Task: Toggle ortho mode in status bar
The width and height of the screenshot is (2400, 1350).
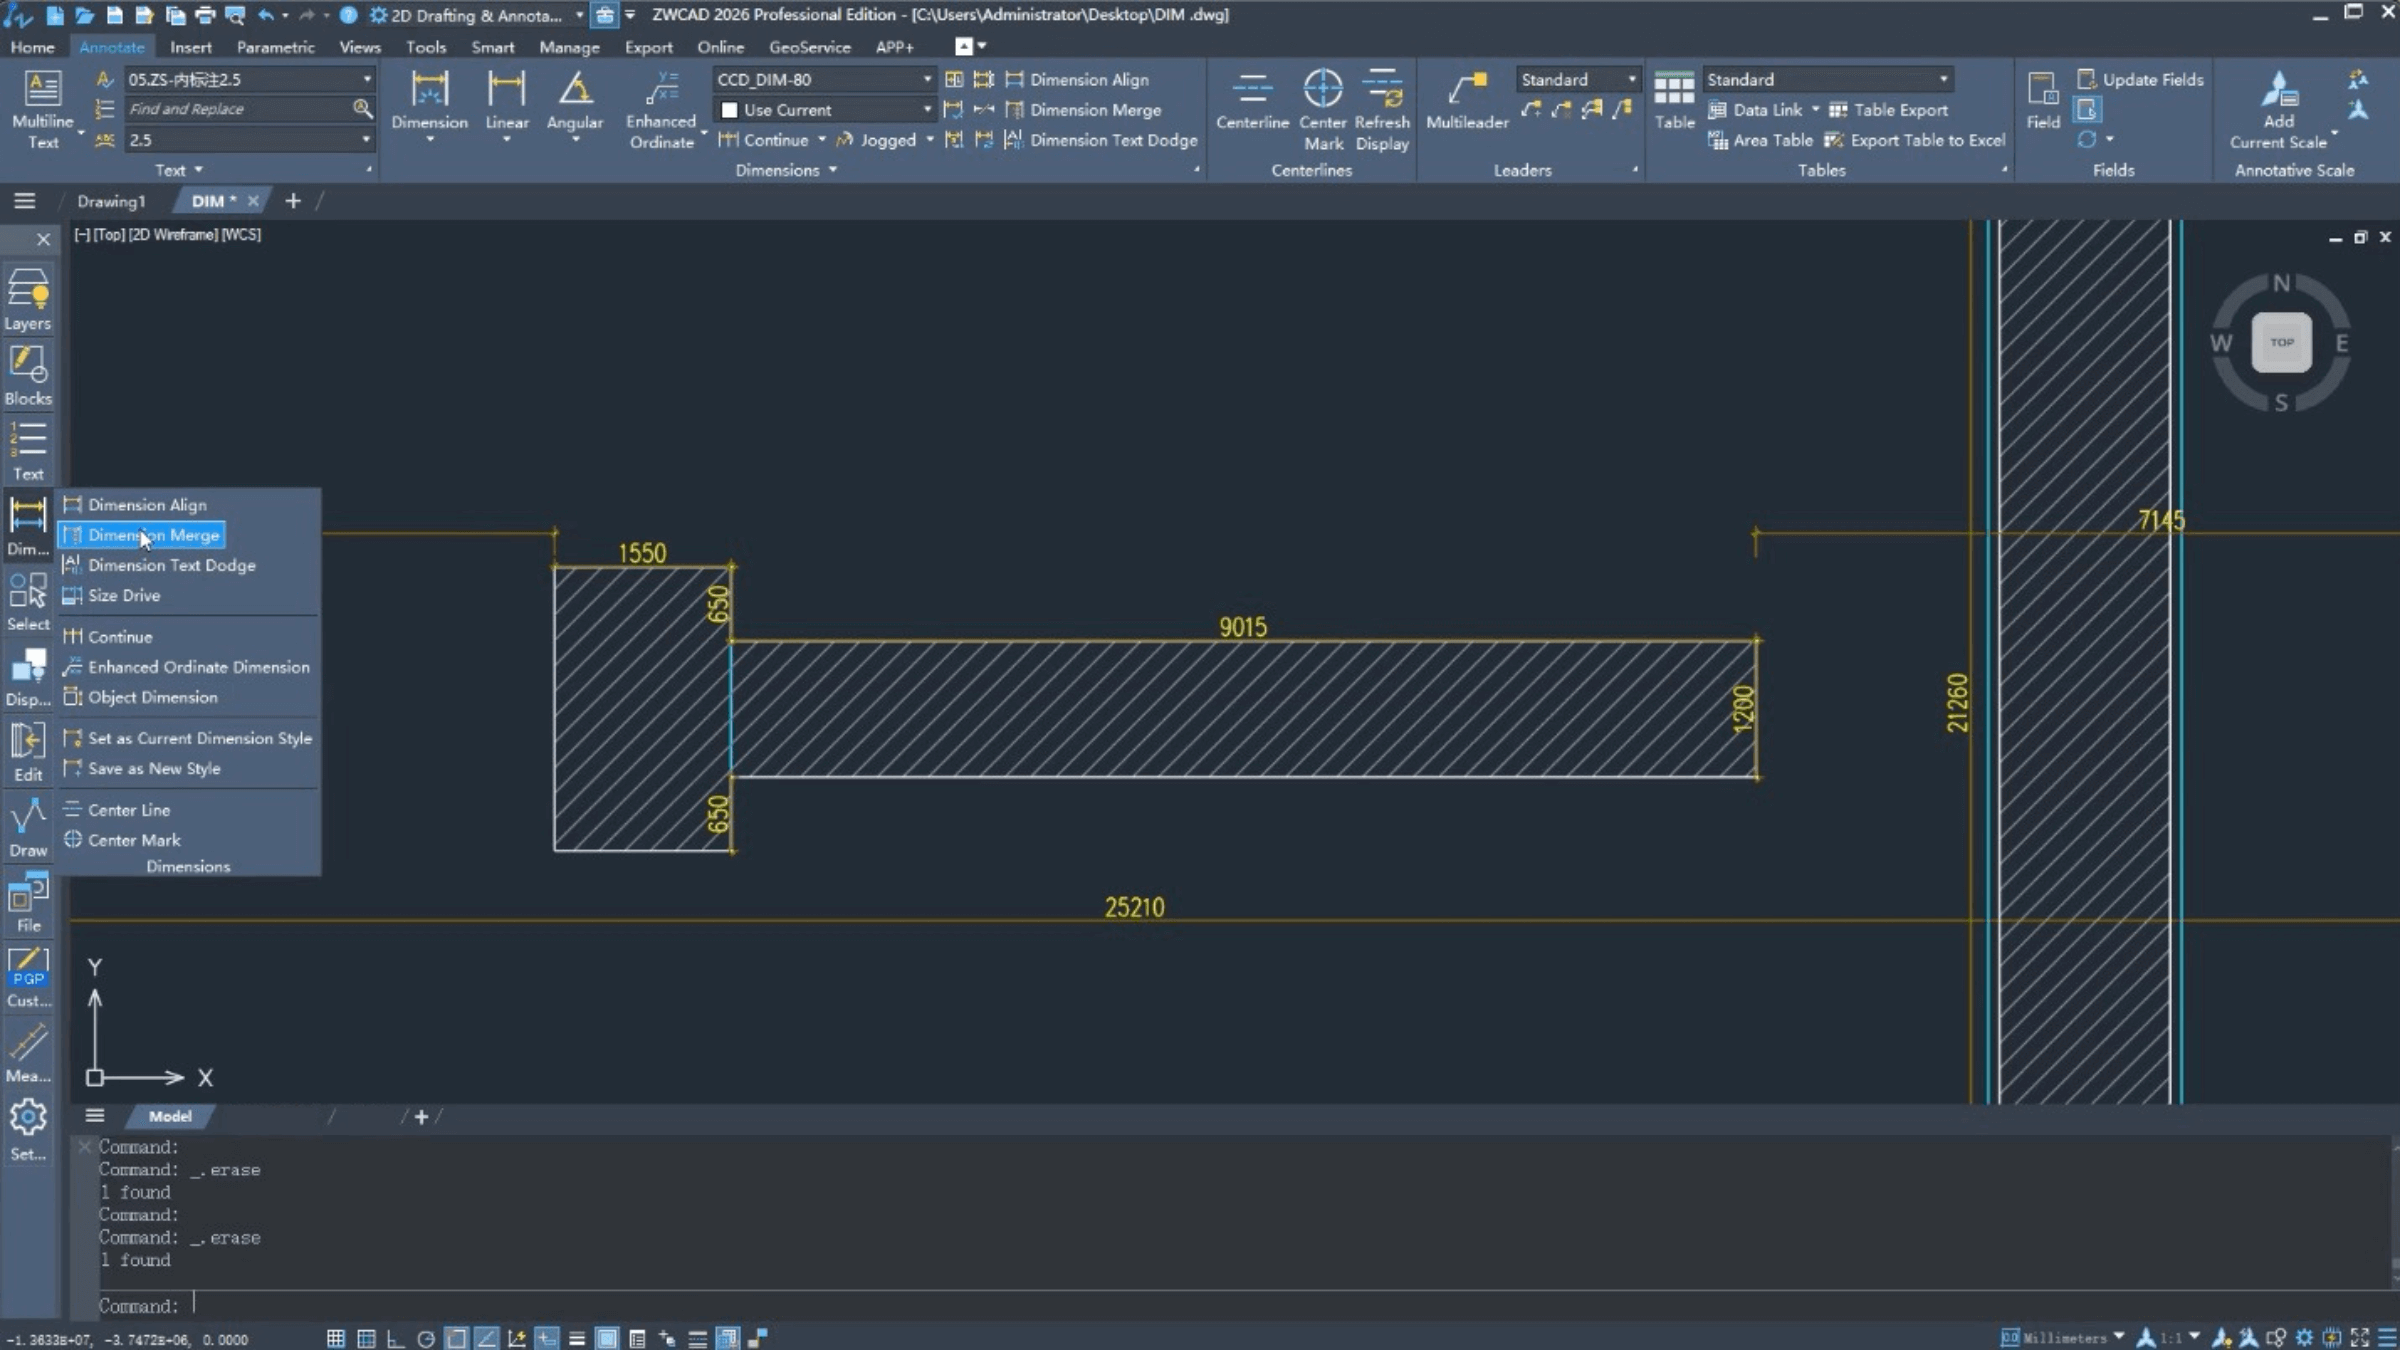Action: 395,1338
